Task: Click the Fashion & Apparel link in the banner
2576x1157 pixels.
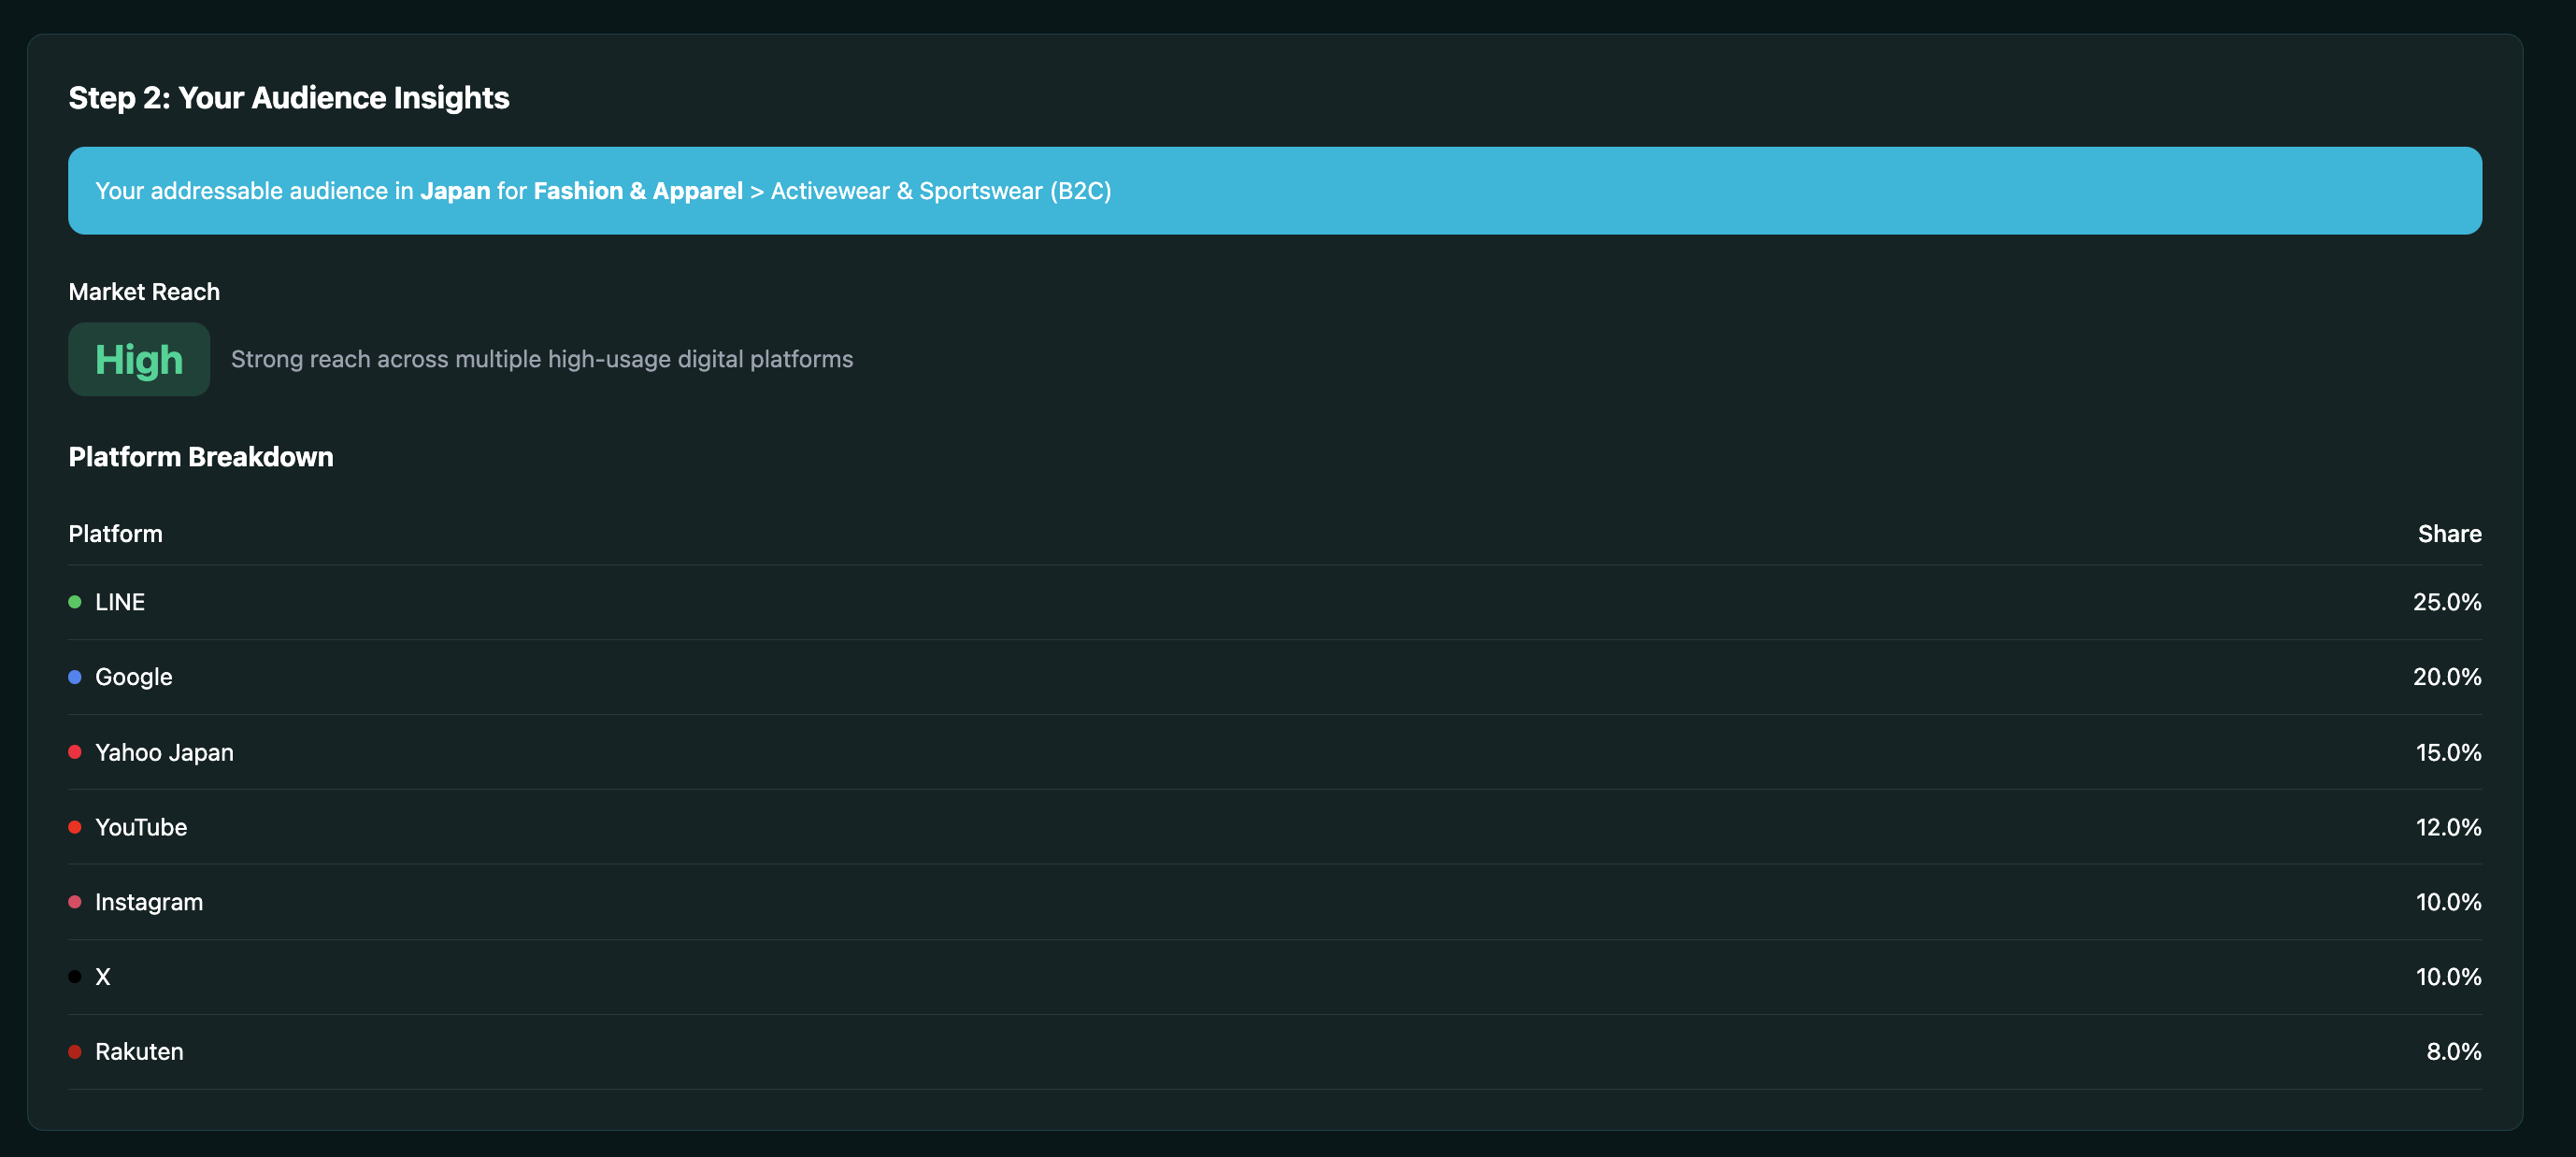Action: [638, 190]
